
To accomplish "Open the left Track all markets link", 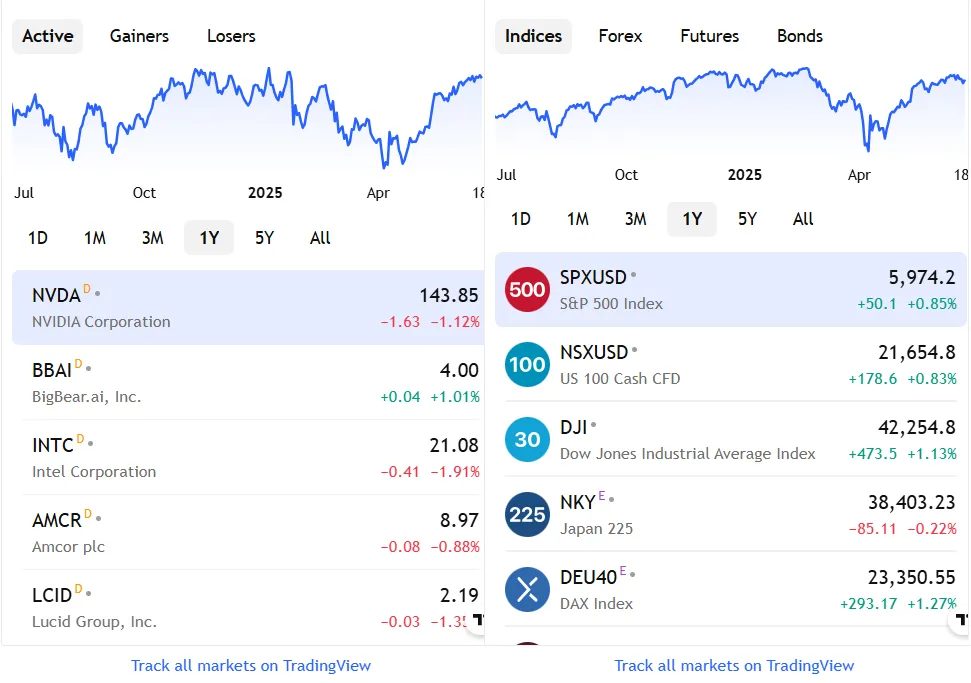I will point(251,665).
